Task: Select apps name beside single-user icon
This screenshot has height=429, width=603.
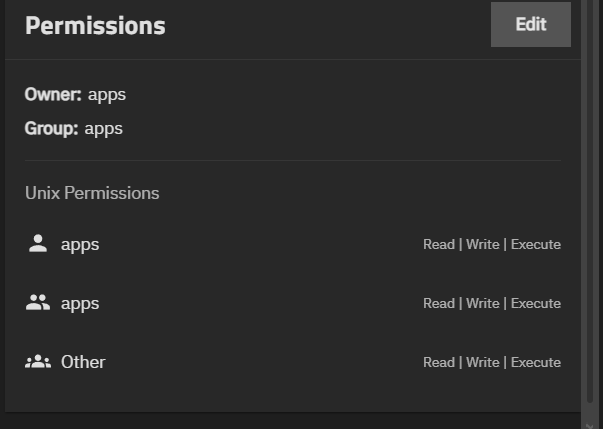Action: coord(80,244)
